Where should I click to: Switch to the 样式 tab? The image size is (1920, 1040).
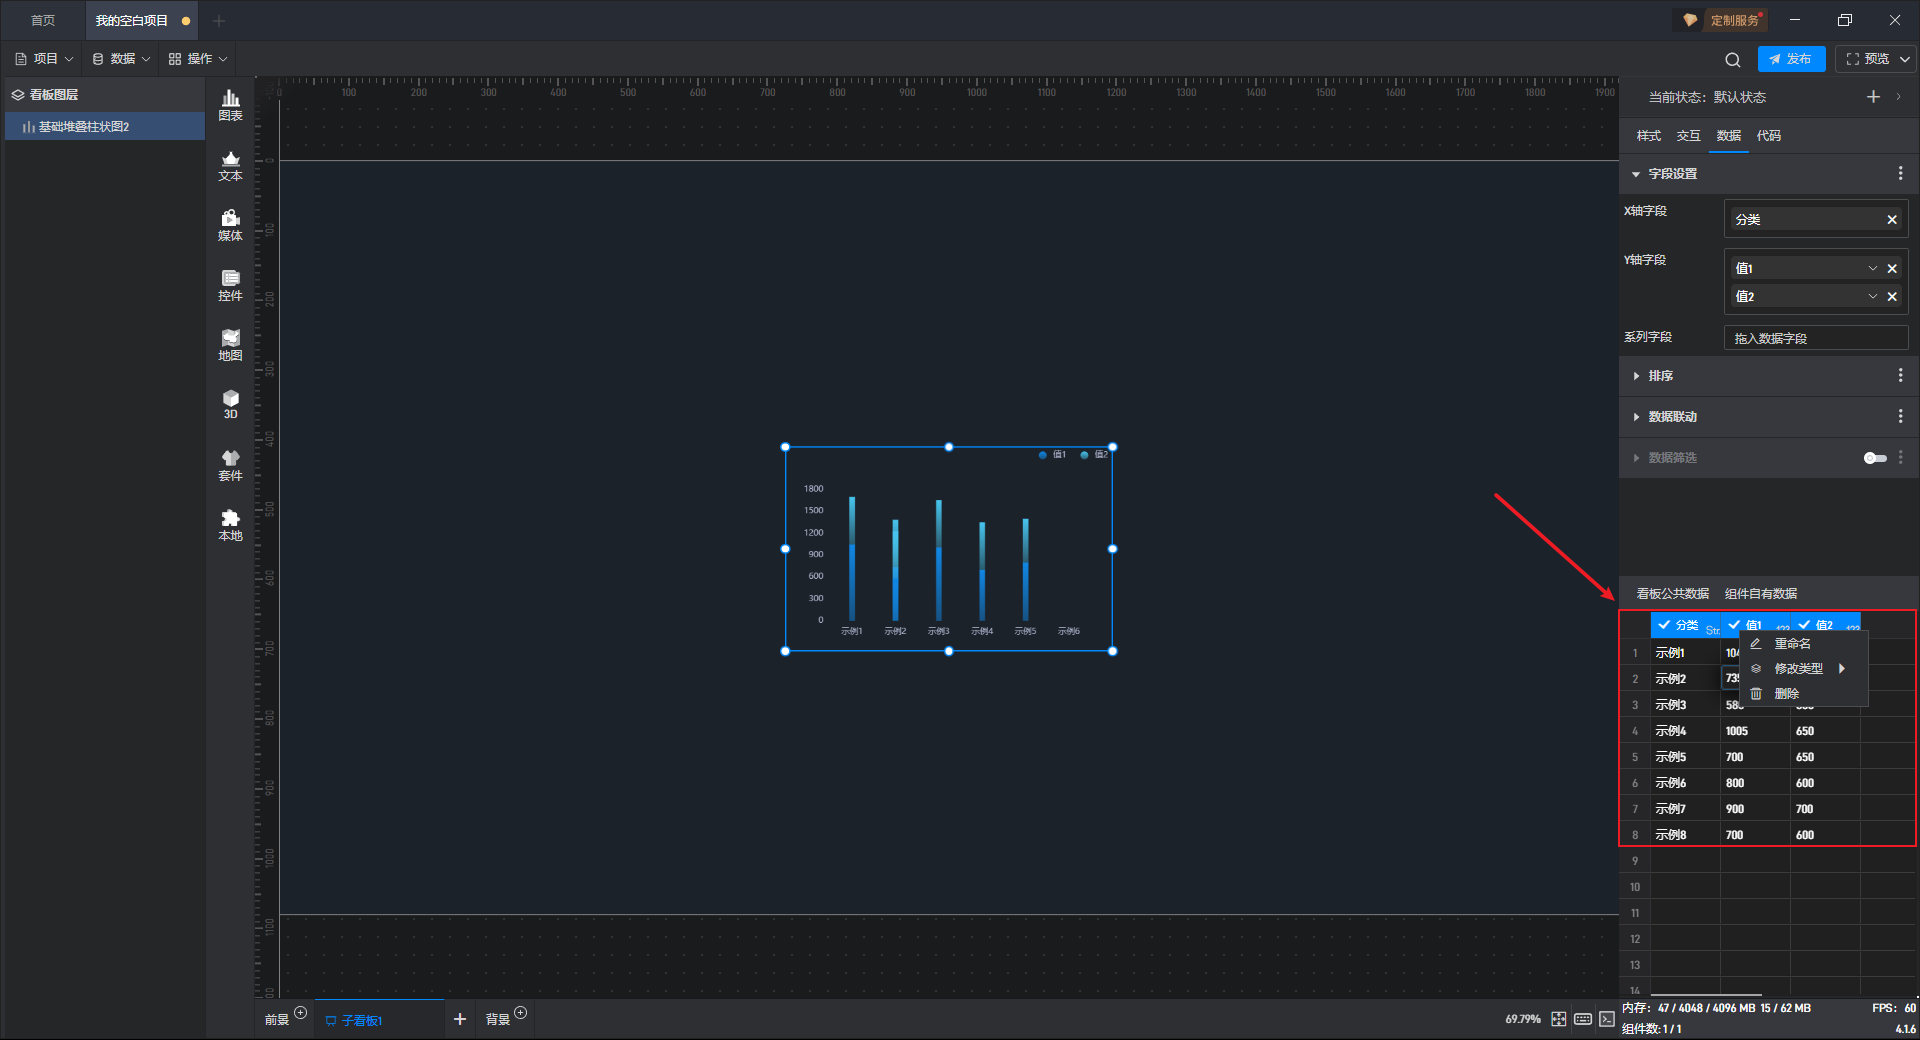[1648, 136]
